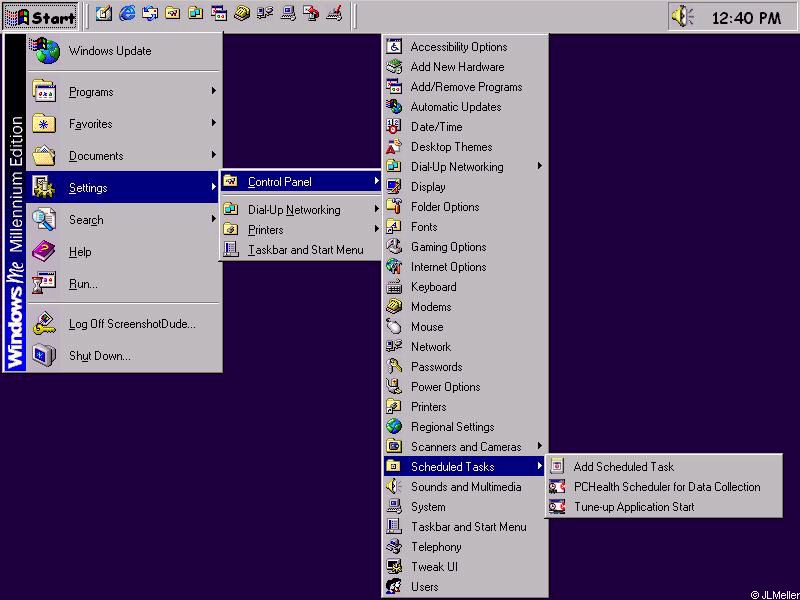Viewport: 800px width, 600px height.
Task: Click the red arrow quick launch icon
Action: click(311, 14)
